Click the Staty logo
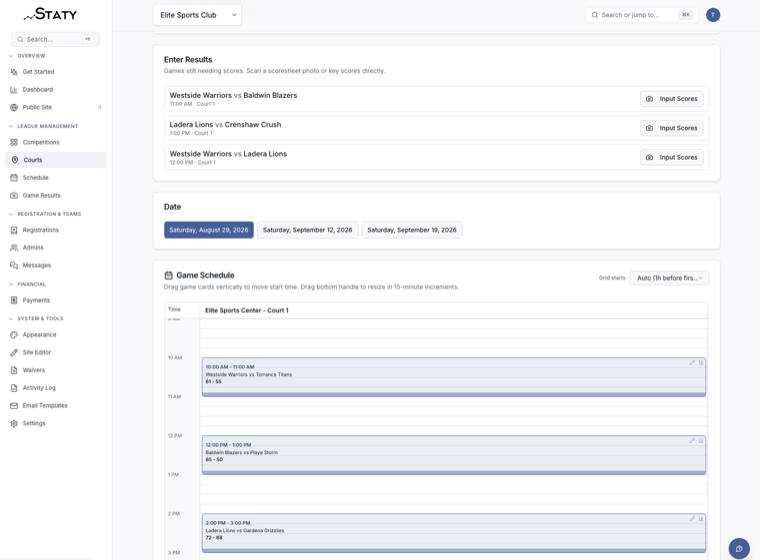The height and width of the screenshot is (560, 760). point(50,14)
